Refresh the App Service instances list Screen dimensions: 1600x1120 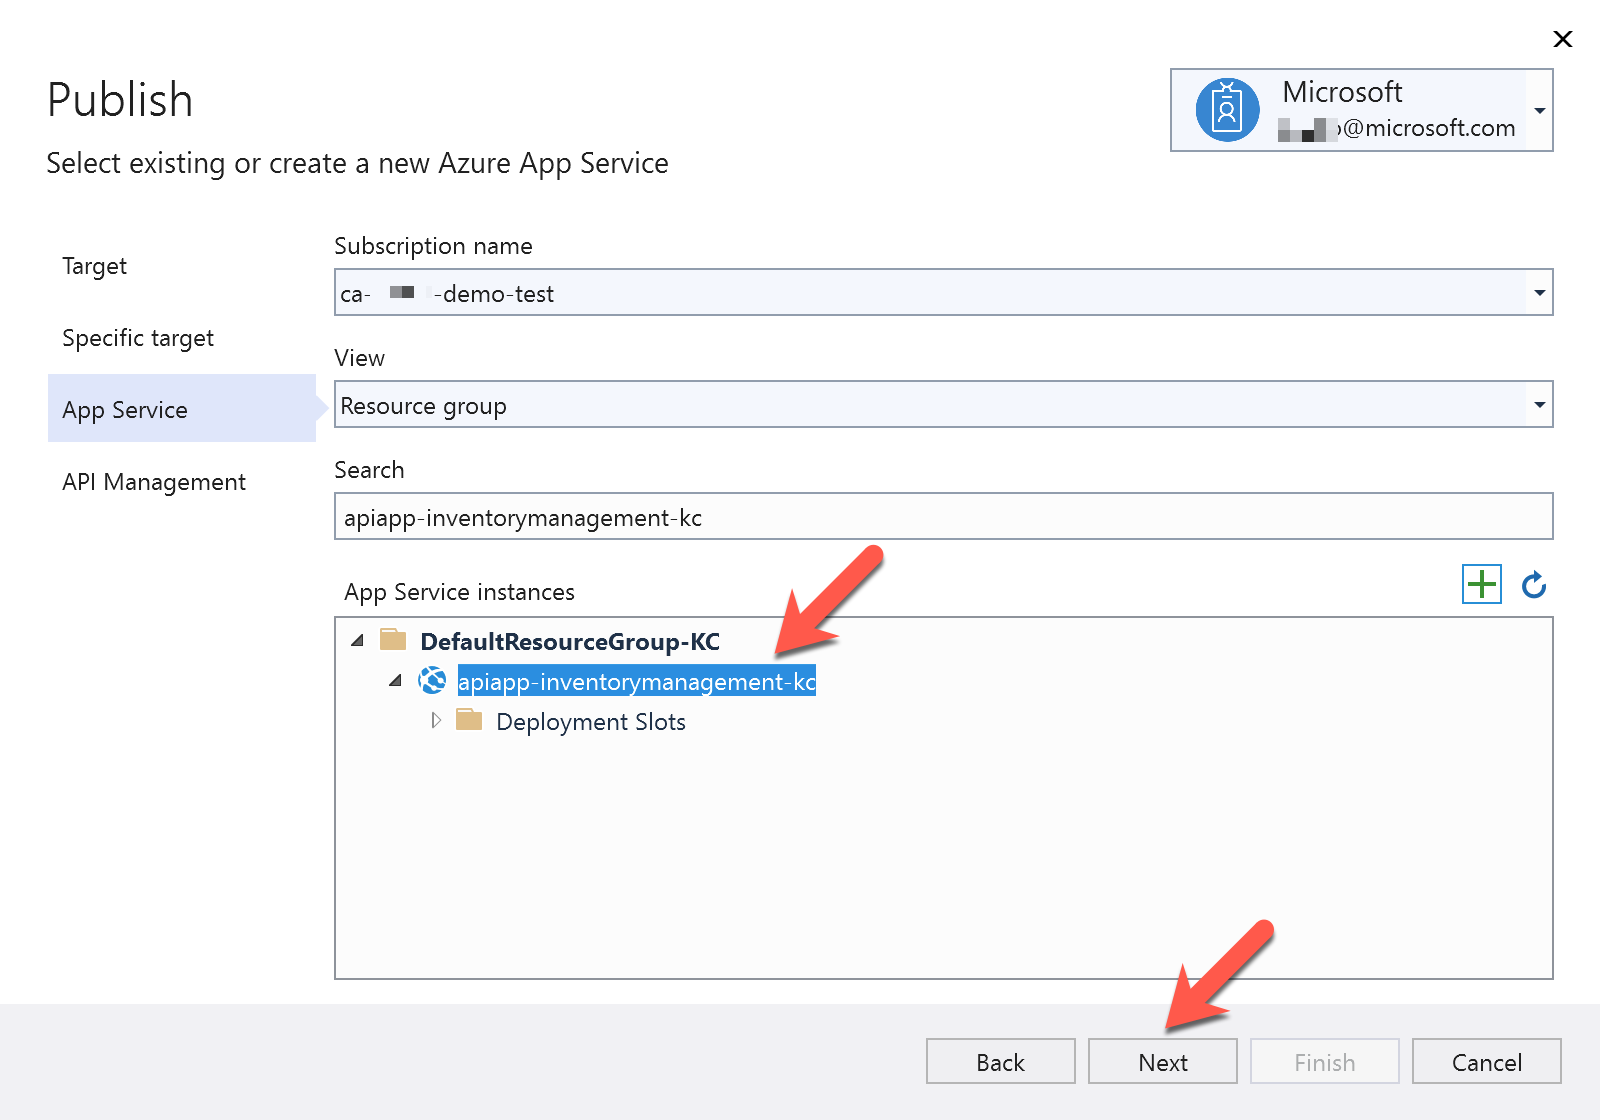pyautogui.click(x=1532, y=584)
